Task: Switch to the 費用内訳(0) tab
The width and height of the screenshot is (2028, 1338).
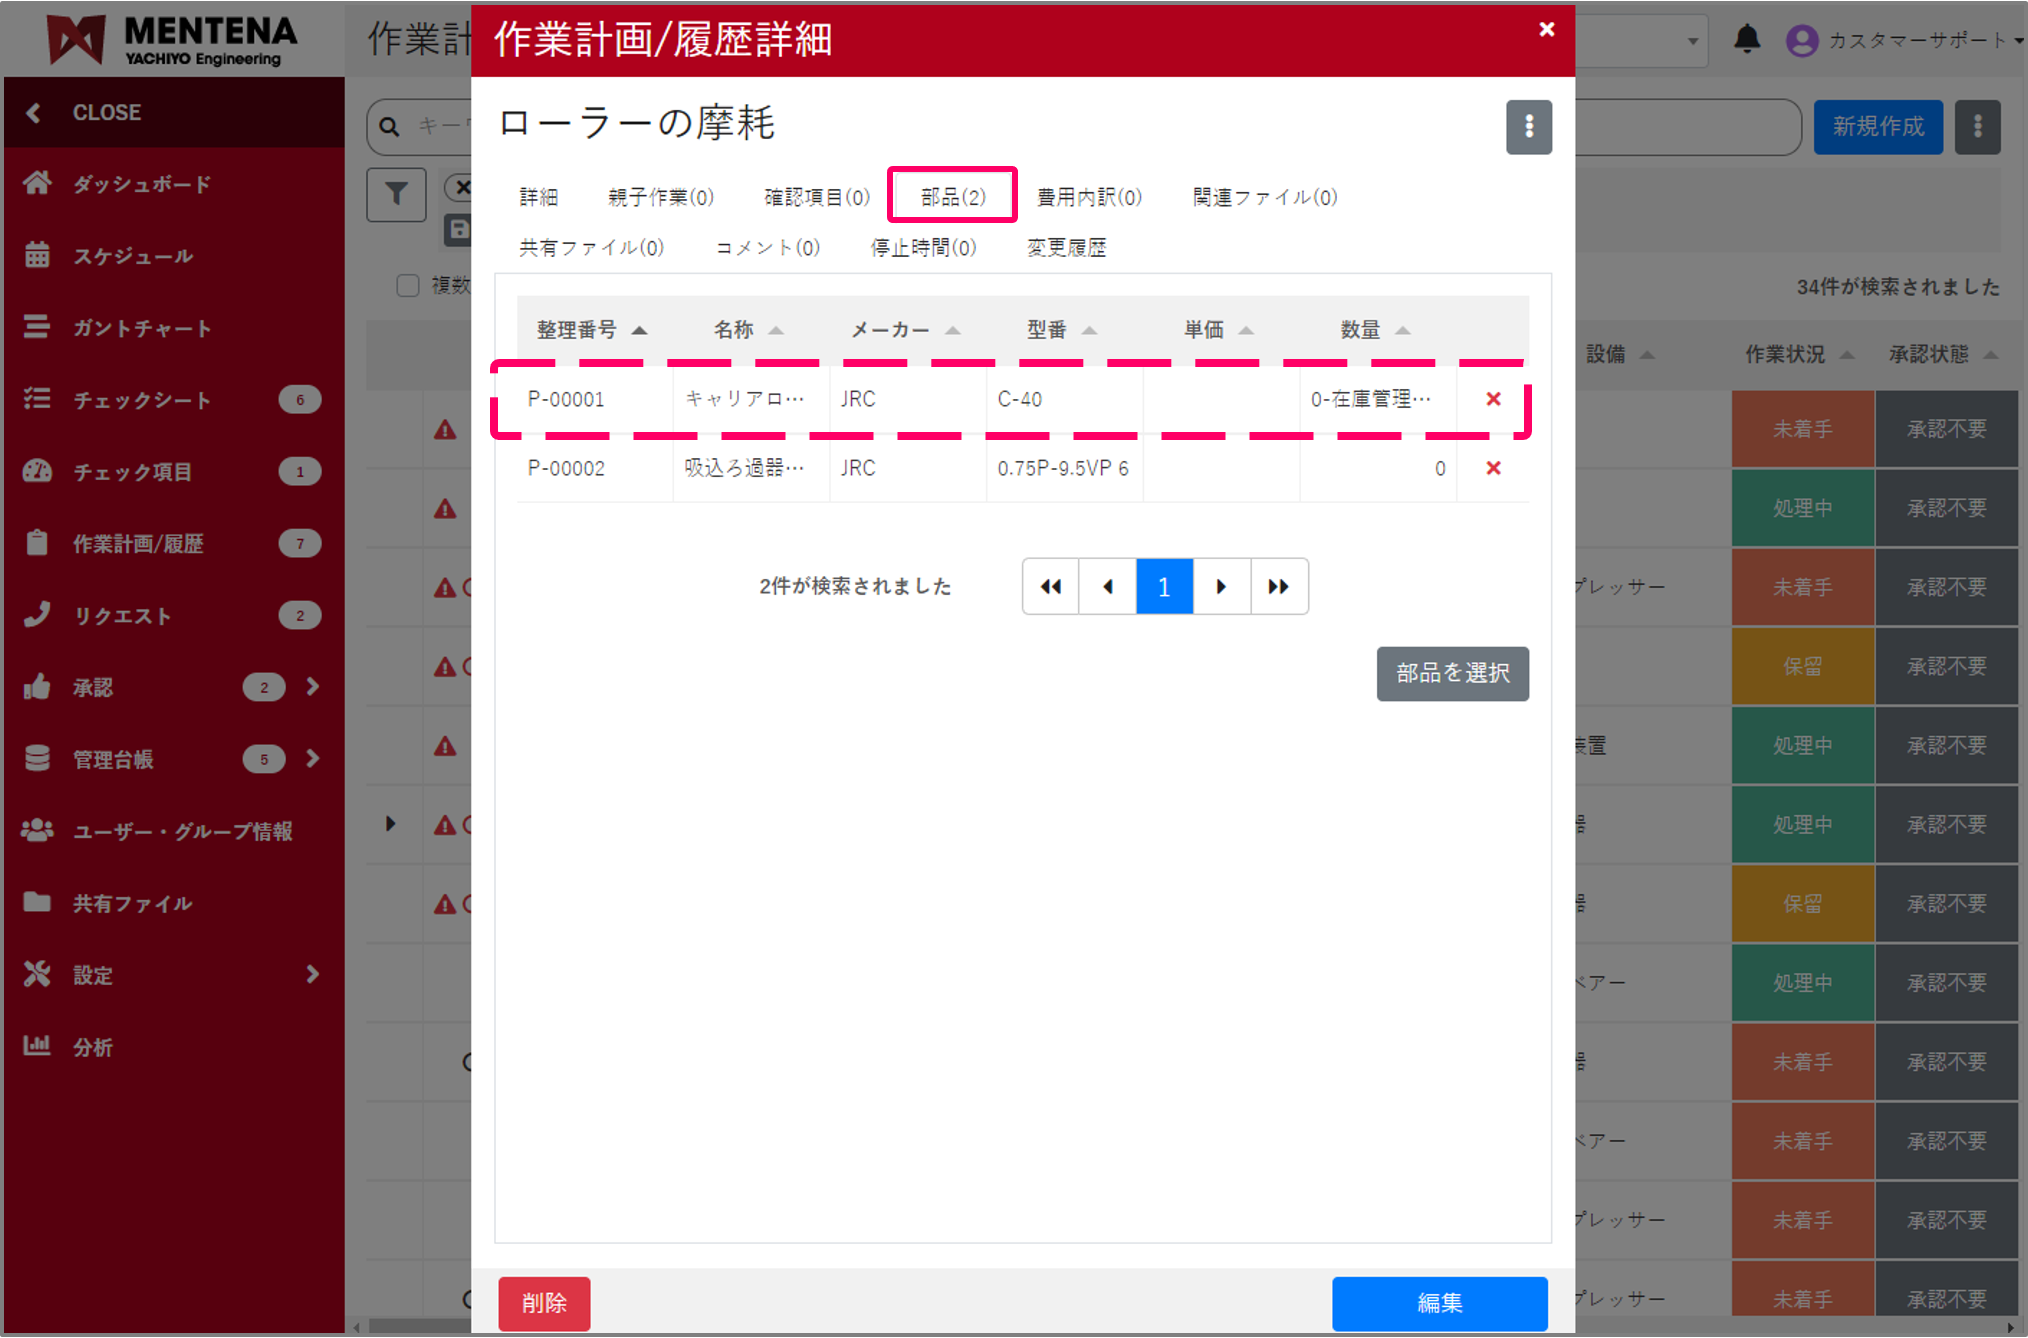Action: pyautogui.click(x=1088, y=197)
